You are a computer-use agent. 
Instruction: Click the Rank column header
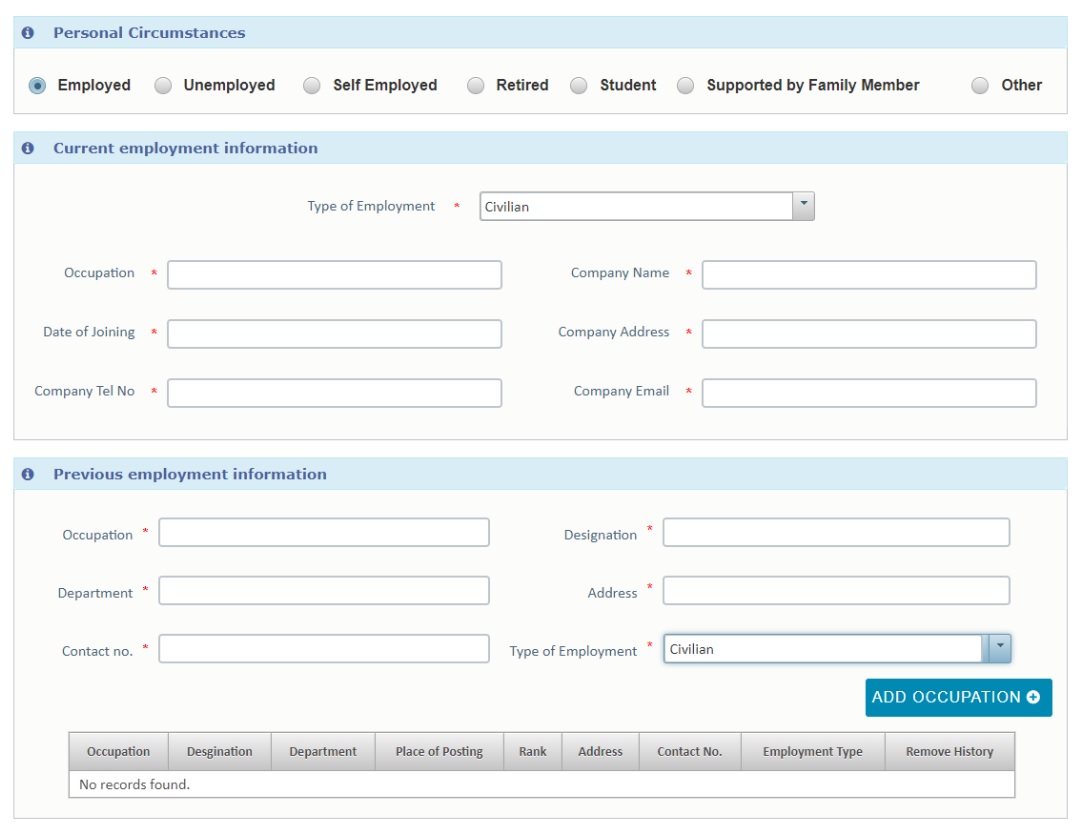(x=533, y=752)
